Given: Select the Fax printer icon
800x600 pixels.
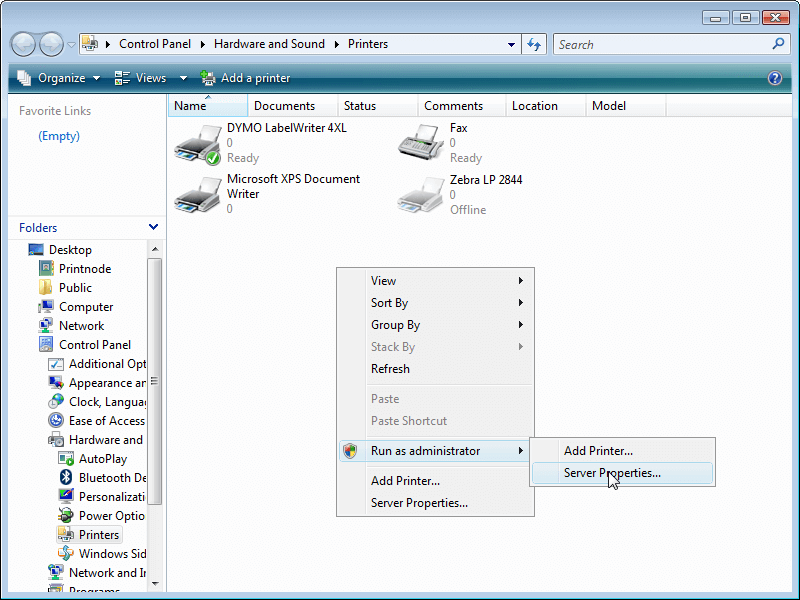Looking at the screenshot, I should (421, 142).
